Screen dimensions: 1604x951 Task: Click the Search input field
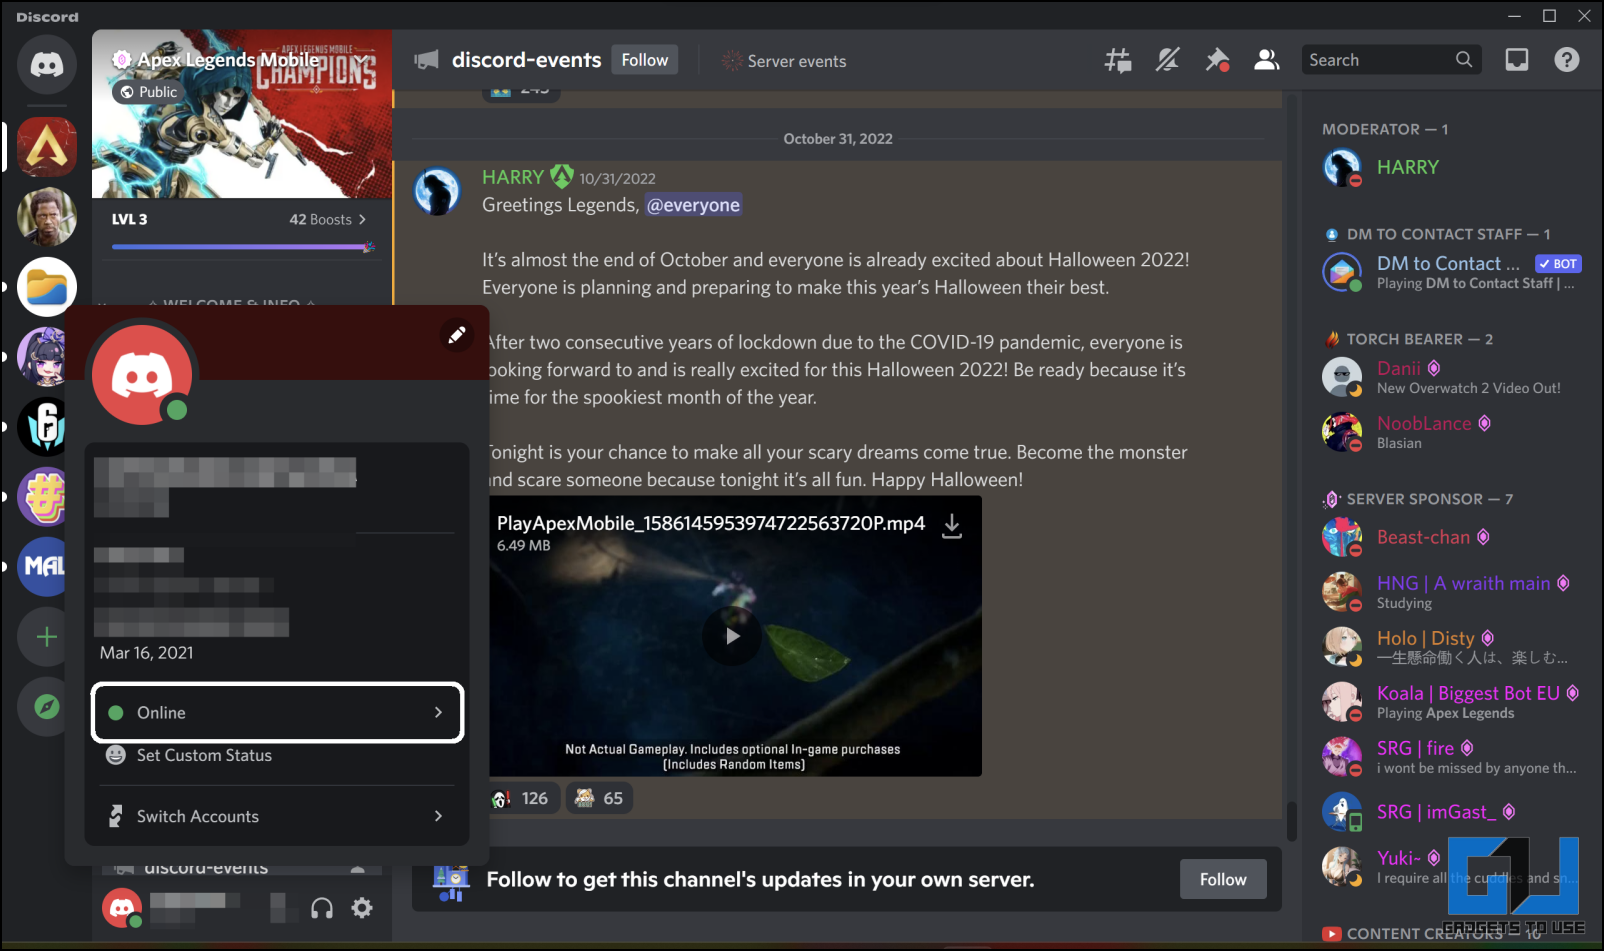click(1390, 60)
